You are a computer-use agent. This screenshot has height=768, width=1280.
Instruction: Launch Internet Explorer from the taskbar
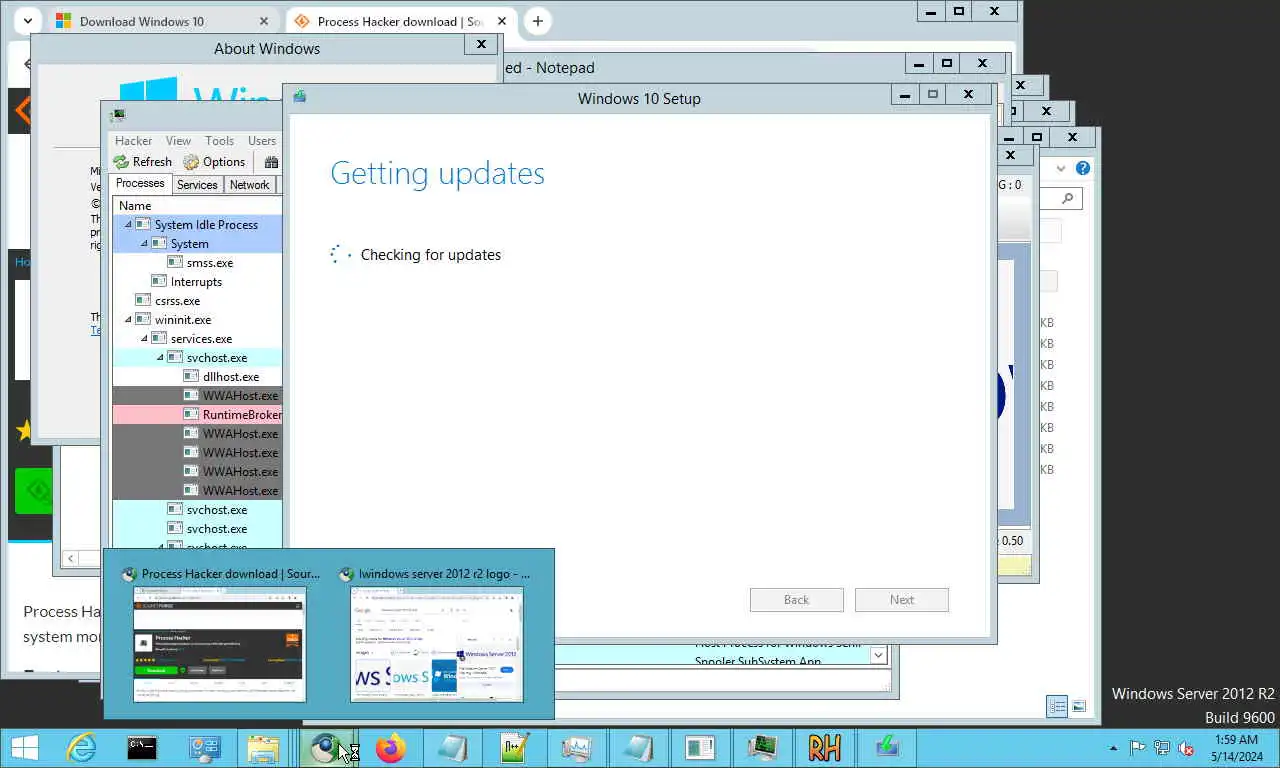(x=81, y=748)
